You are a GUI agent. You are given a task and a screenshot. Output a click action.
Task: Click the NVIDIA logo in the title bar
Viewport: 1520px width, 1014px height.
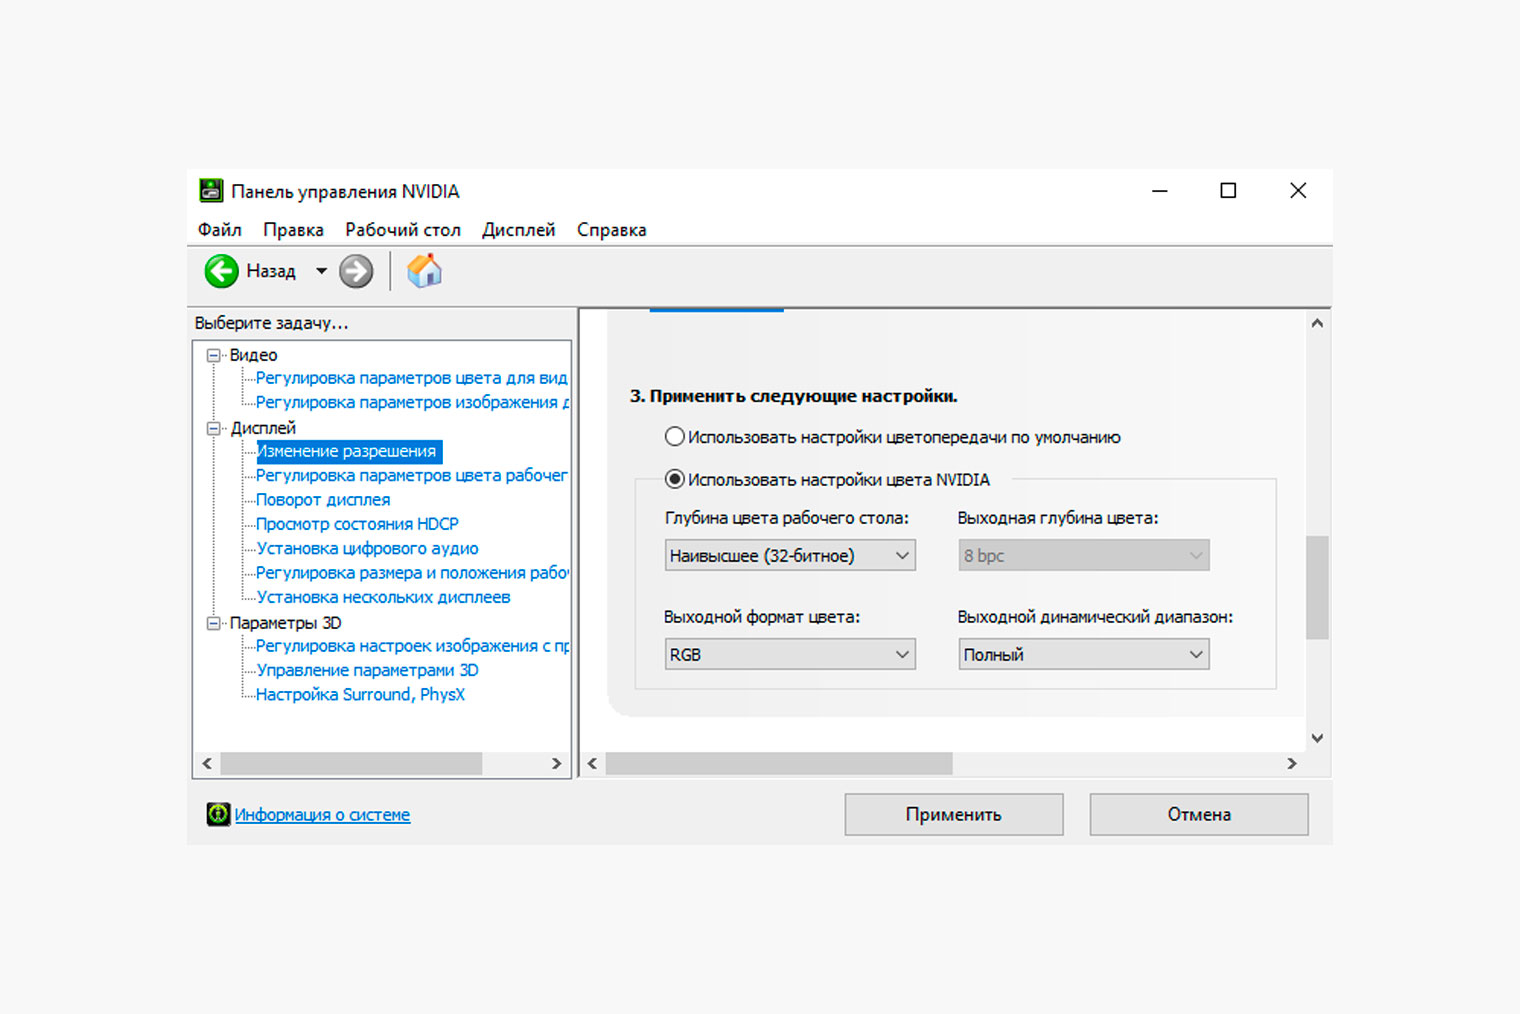click(211, 190)
